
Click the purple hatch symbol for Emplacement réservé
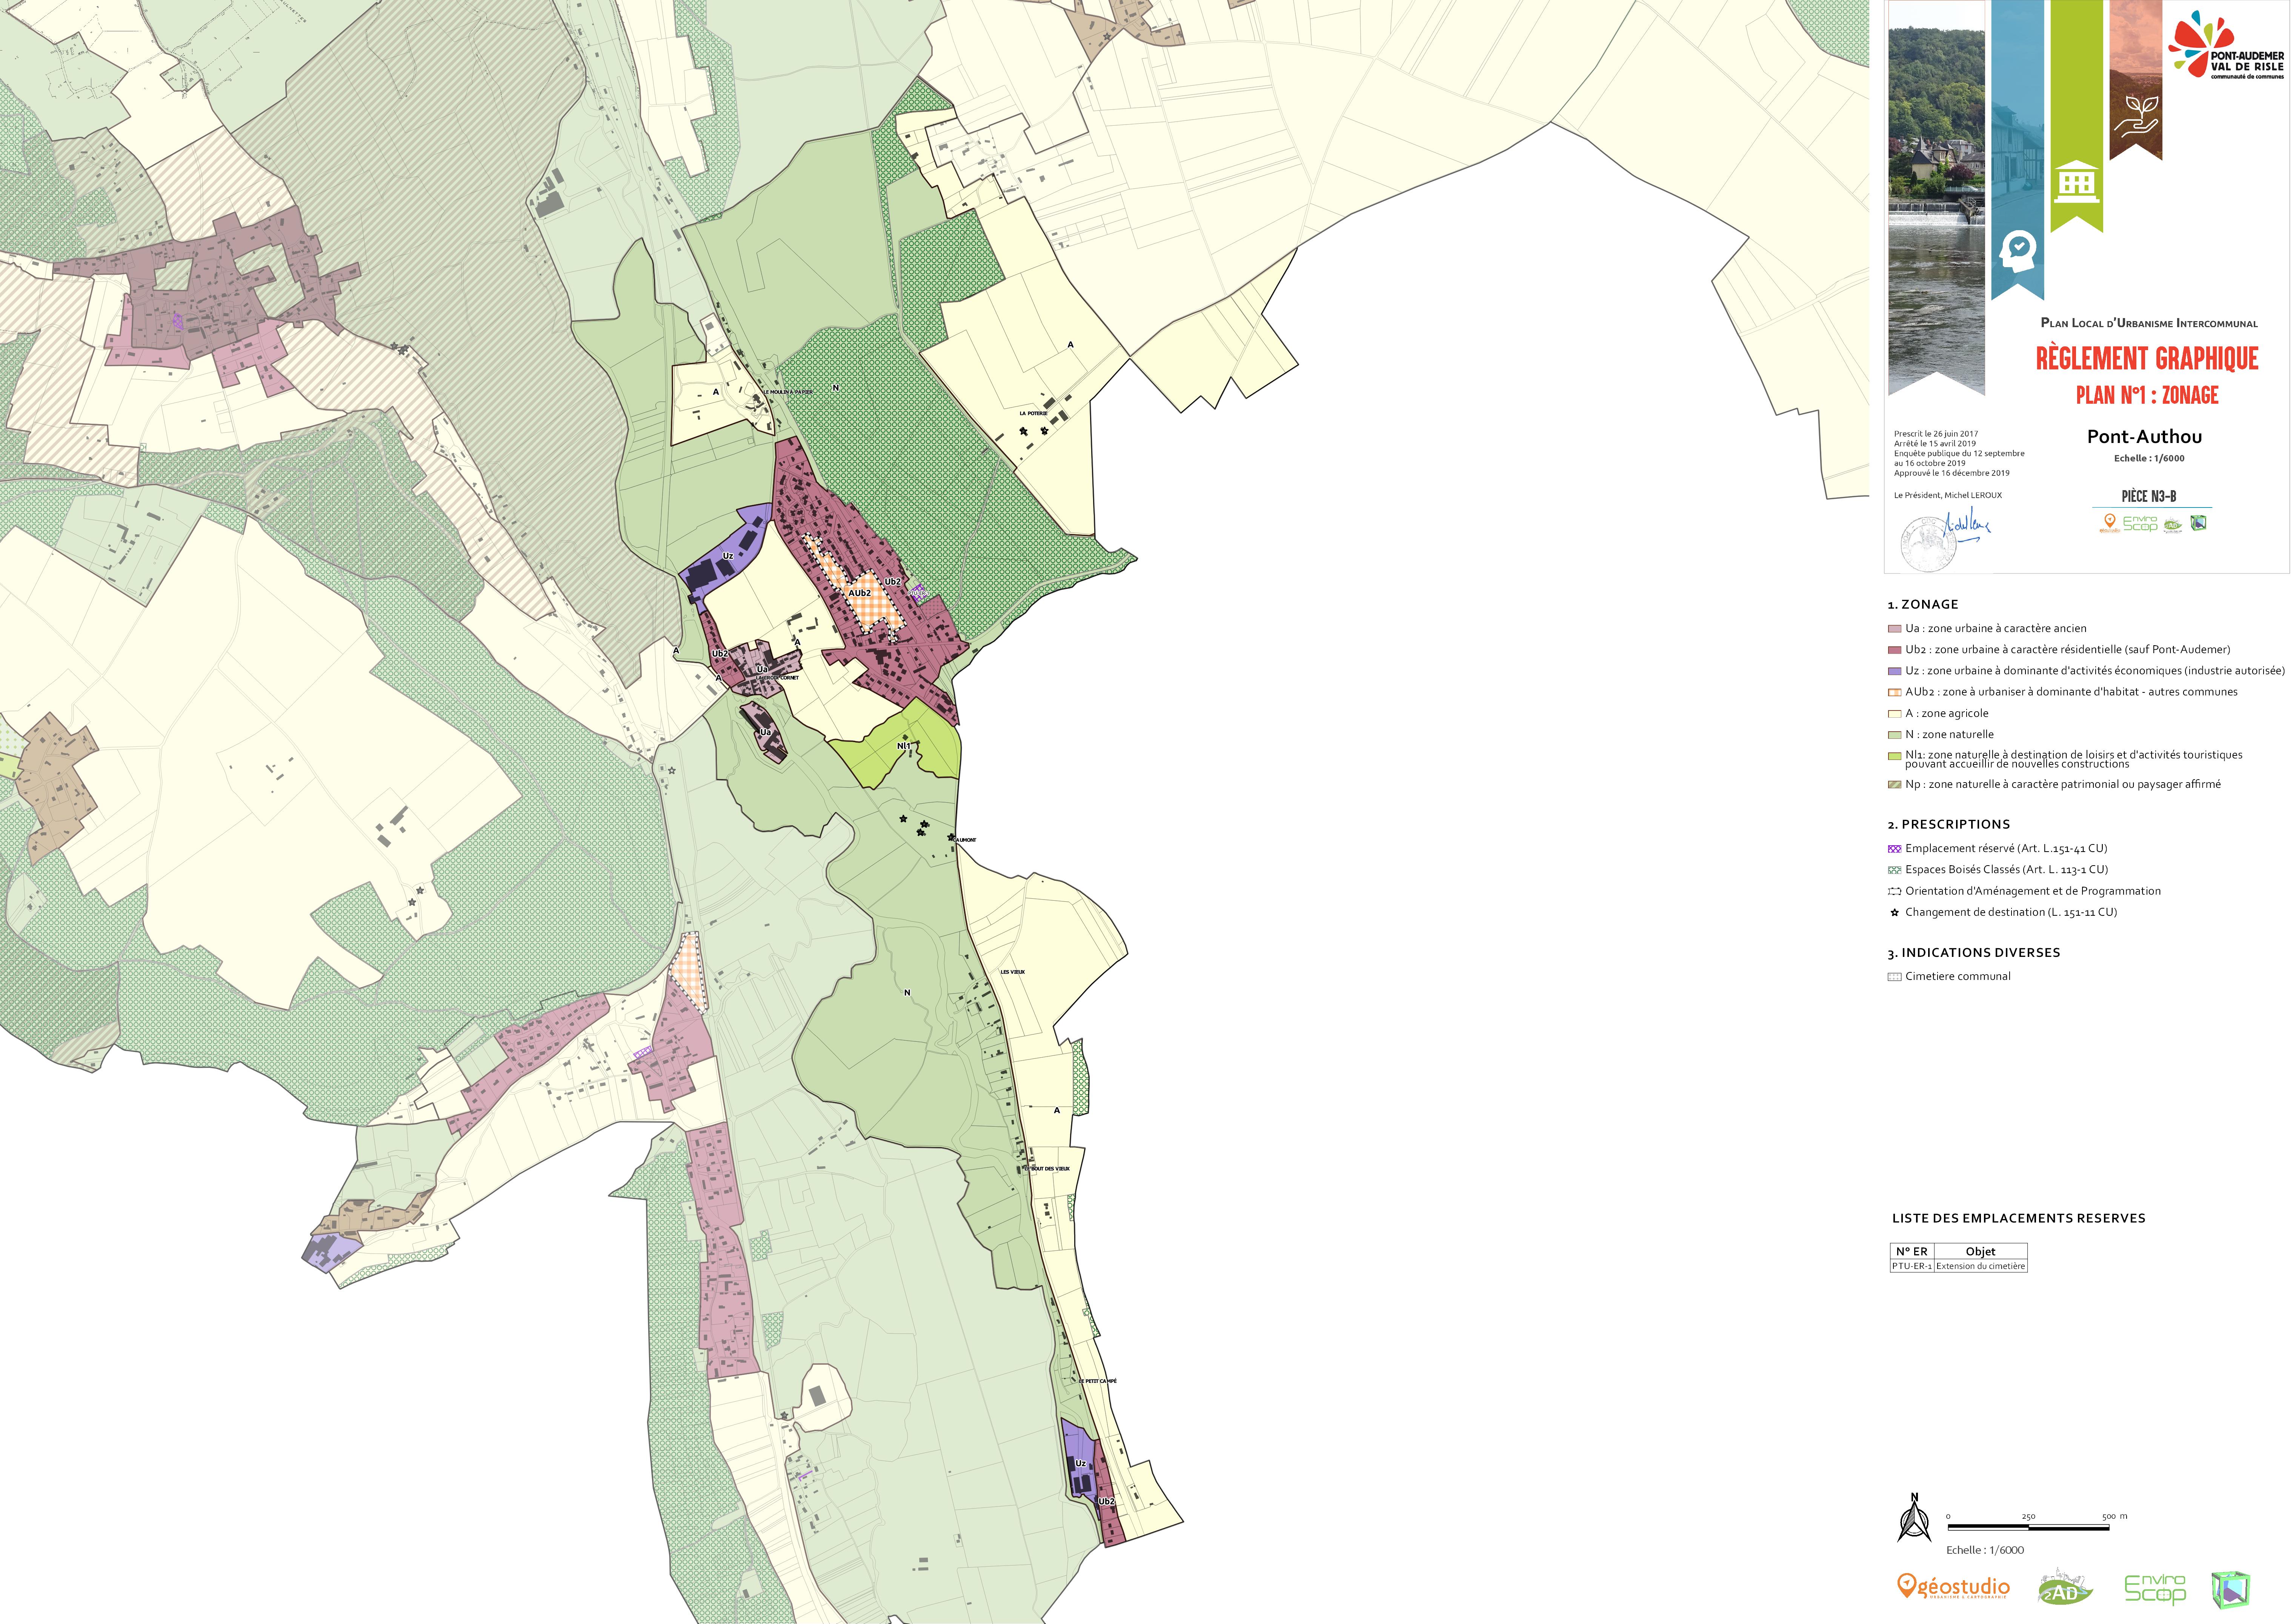1894,849
